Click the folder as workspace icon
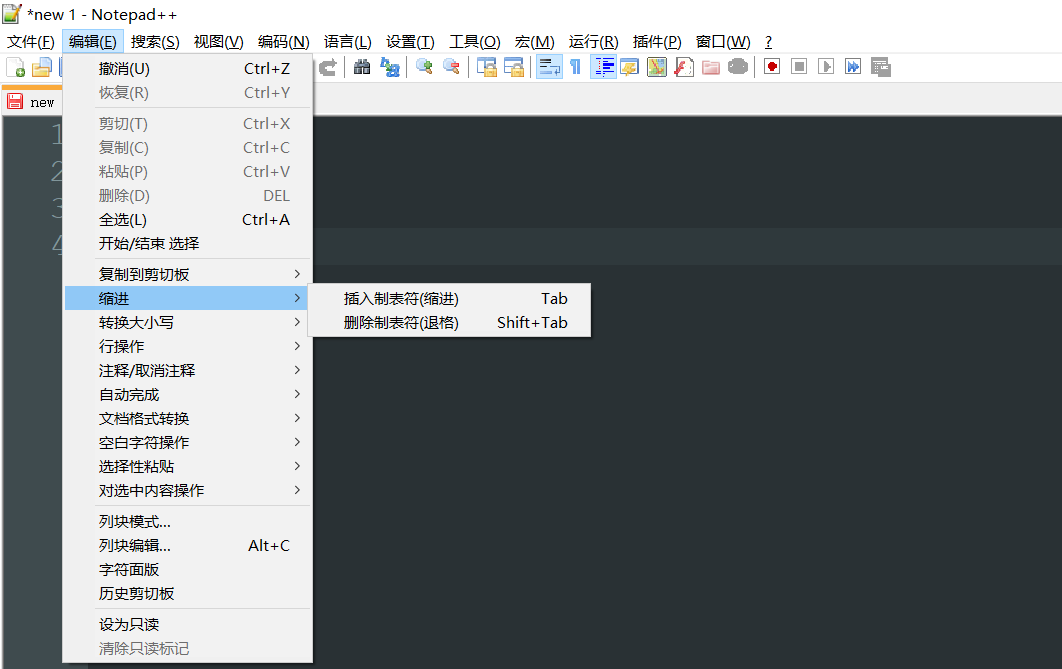 710,67
